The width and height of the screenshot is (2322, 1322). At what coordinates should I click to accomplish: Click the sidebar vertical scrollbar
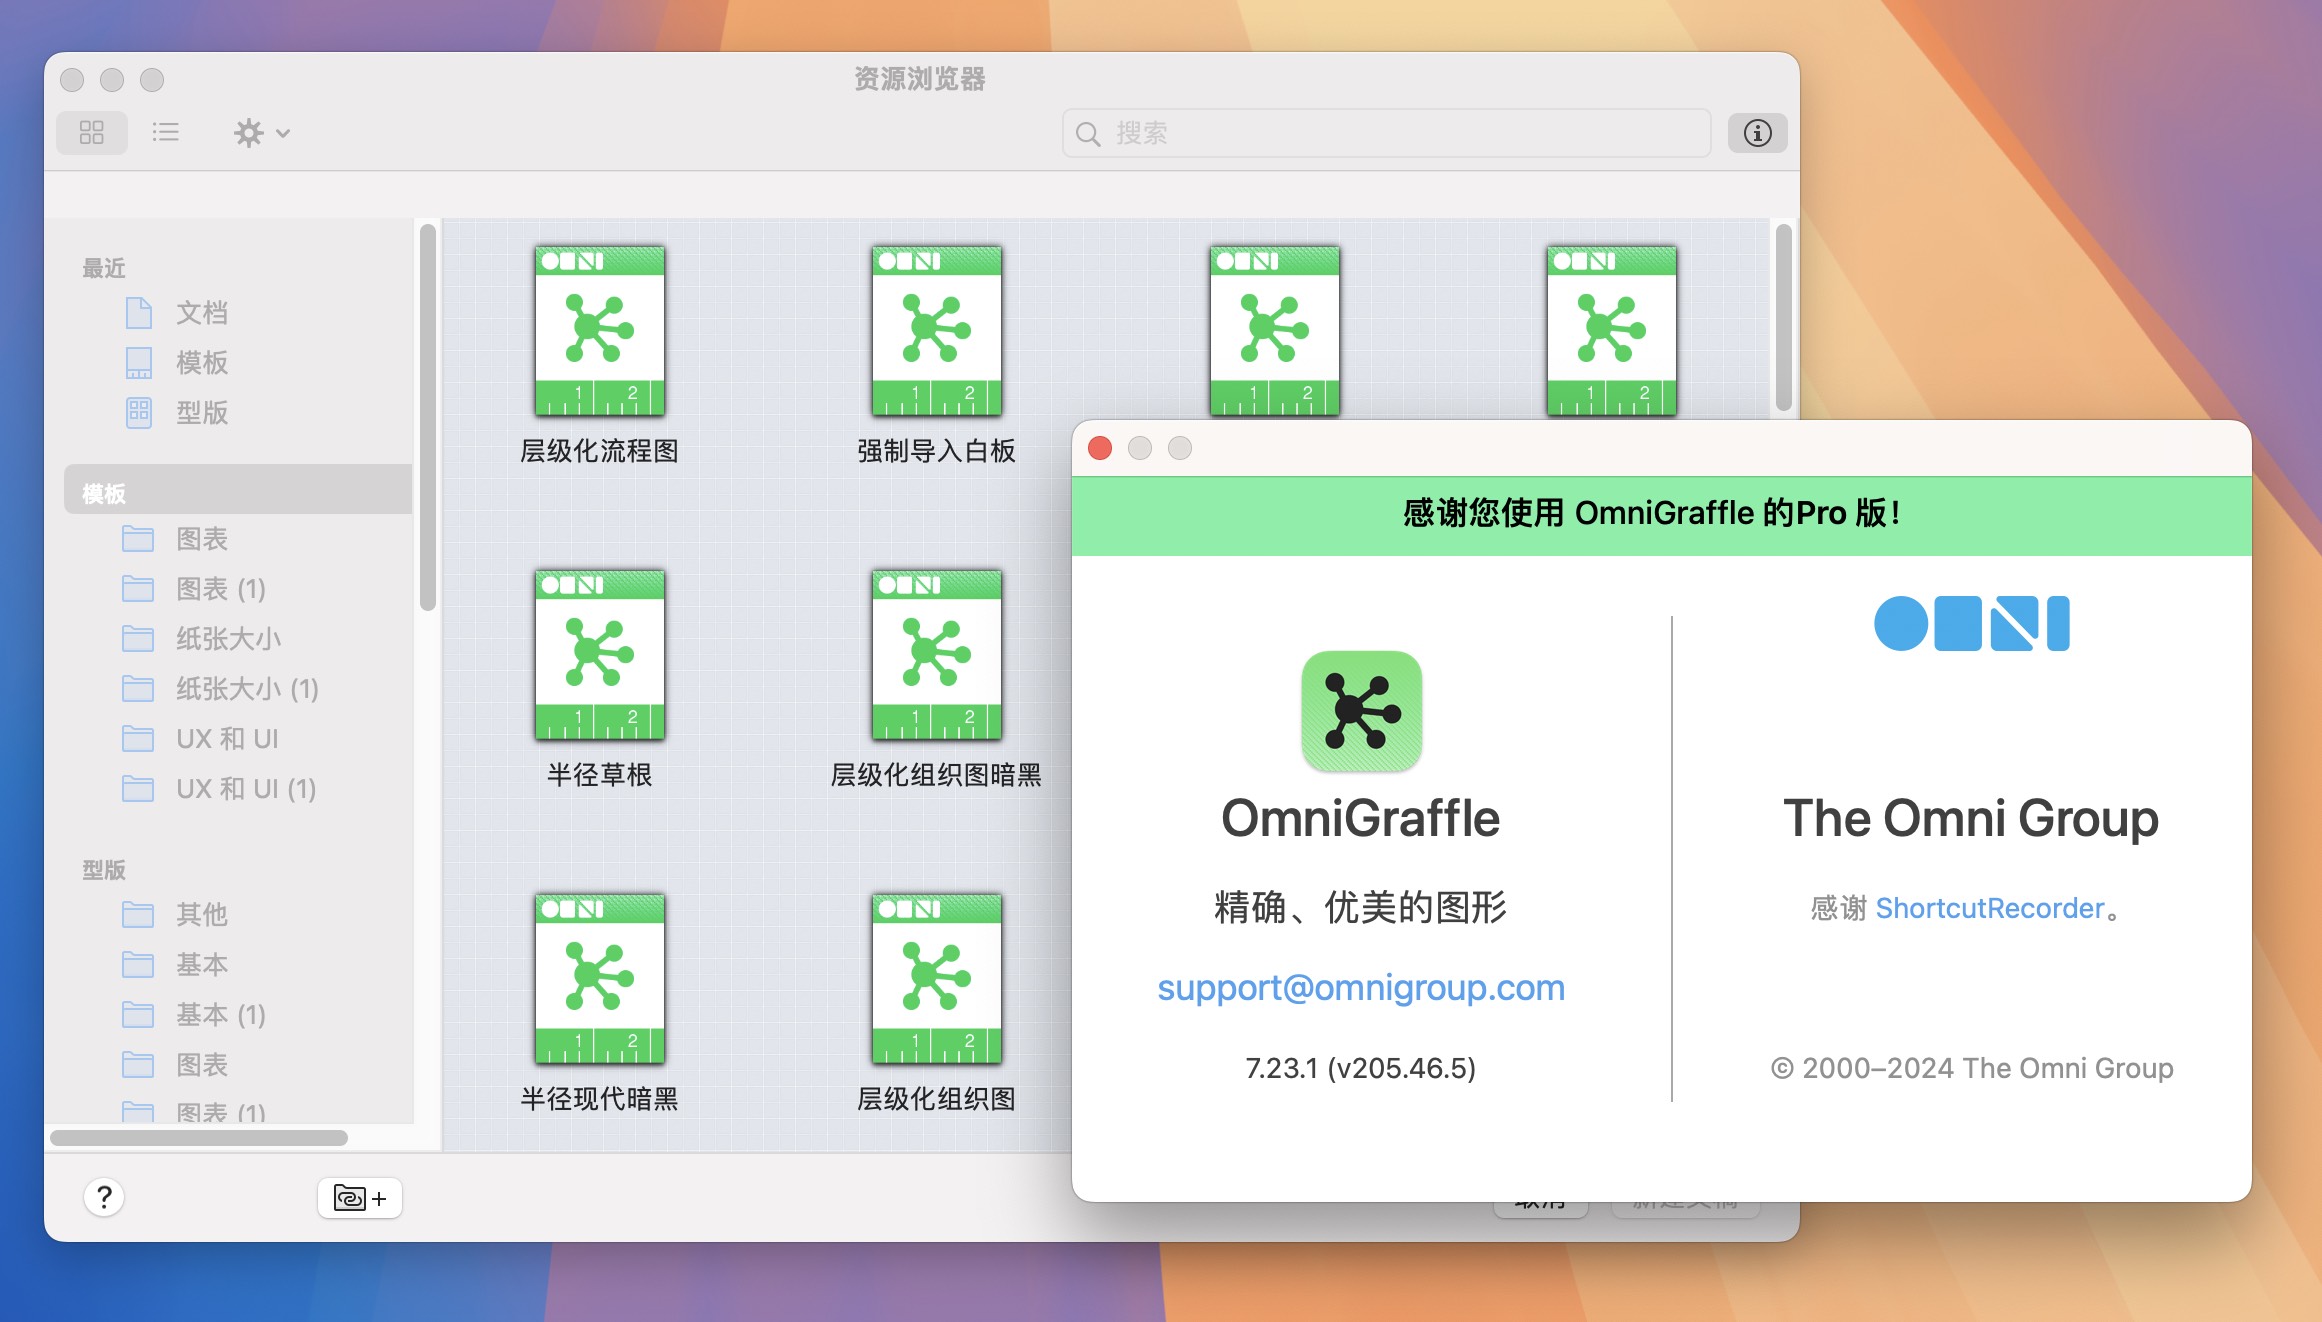click(428, 418)
